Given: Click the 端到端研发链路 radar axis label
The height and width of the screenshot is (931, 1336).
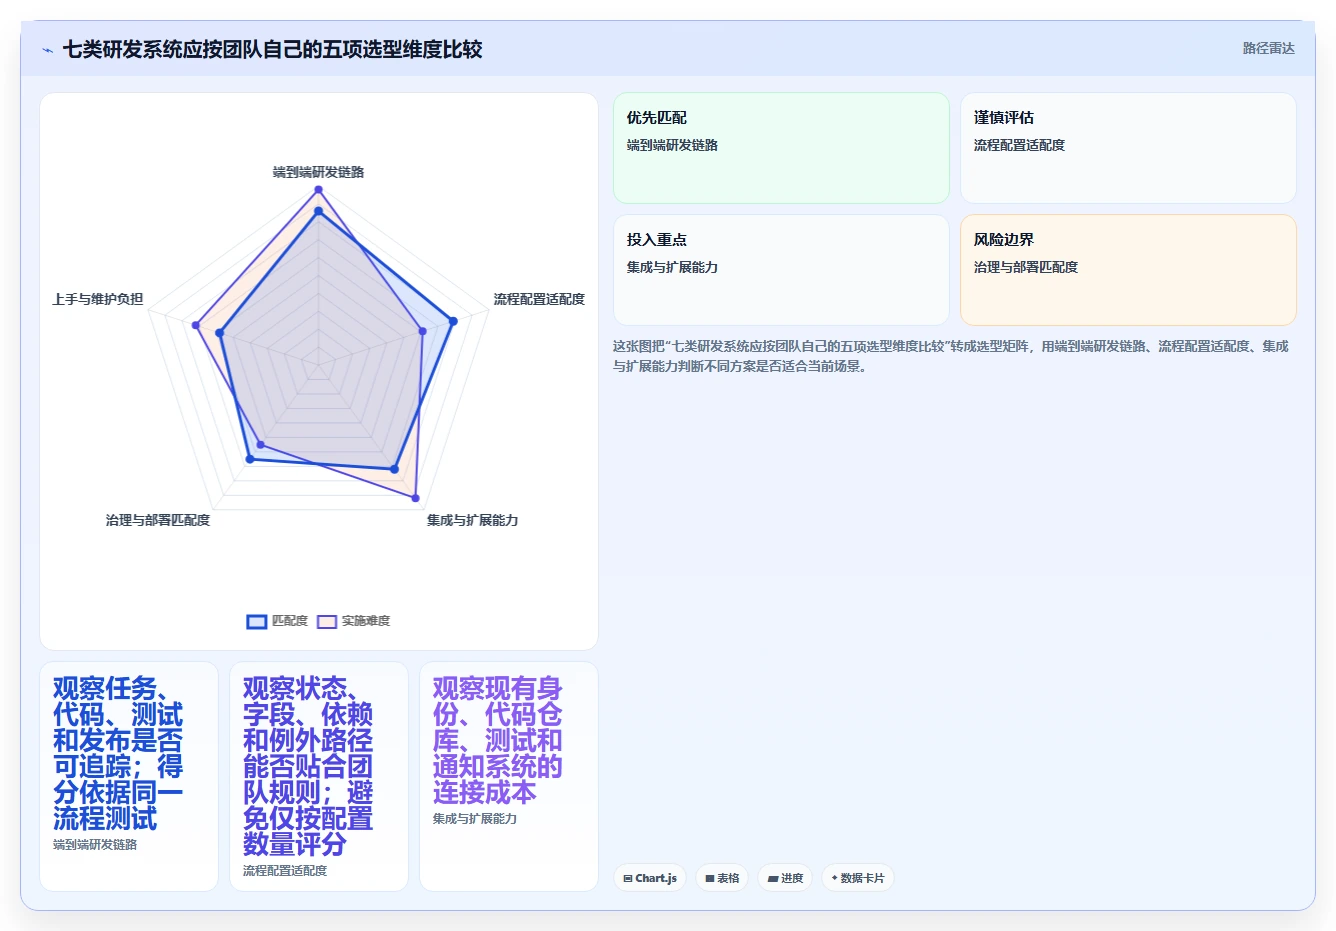Looking at the screenshot, I should 318,172.
